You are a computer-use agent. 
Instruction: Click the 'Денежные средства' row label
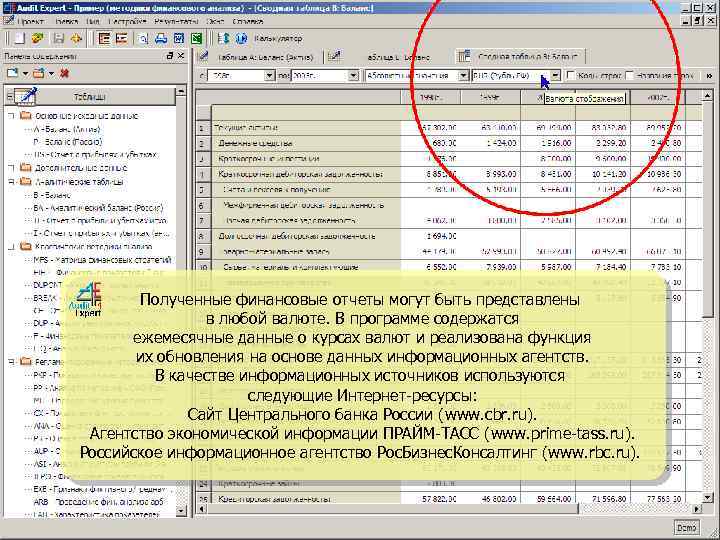(255, 143)
